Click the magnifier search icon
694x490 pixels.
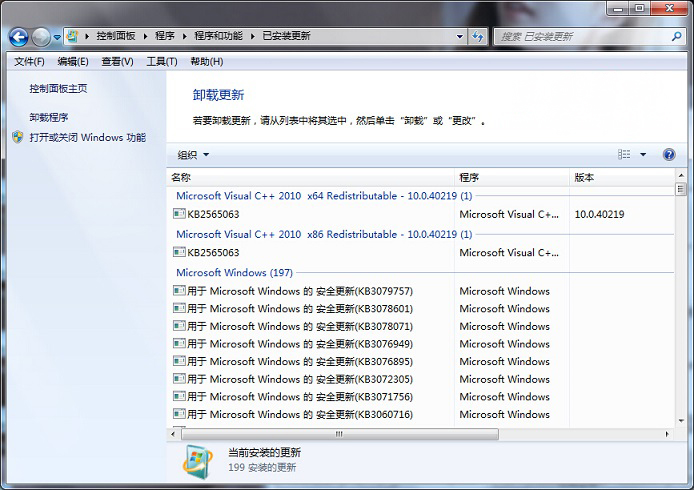pyautogui.click(x=676, y=36)
